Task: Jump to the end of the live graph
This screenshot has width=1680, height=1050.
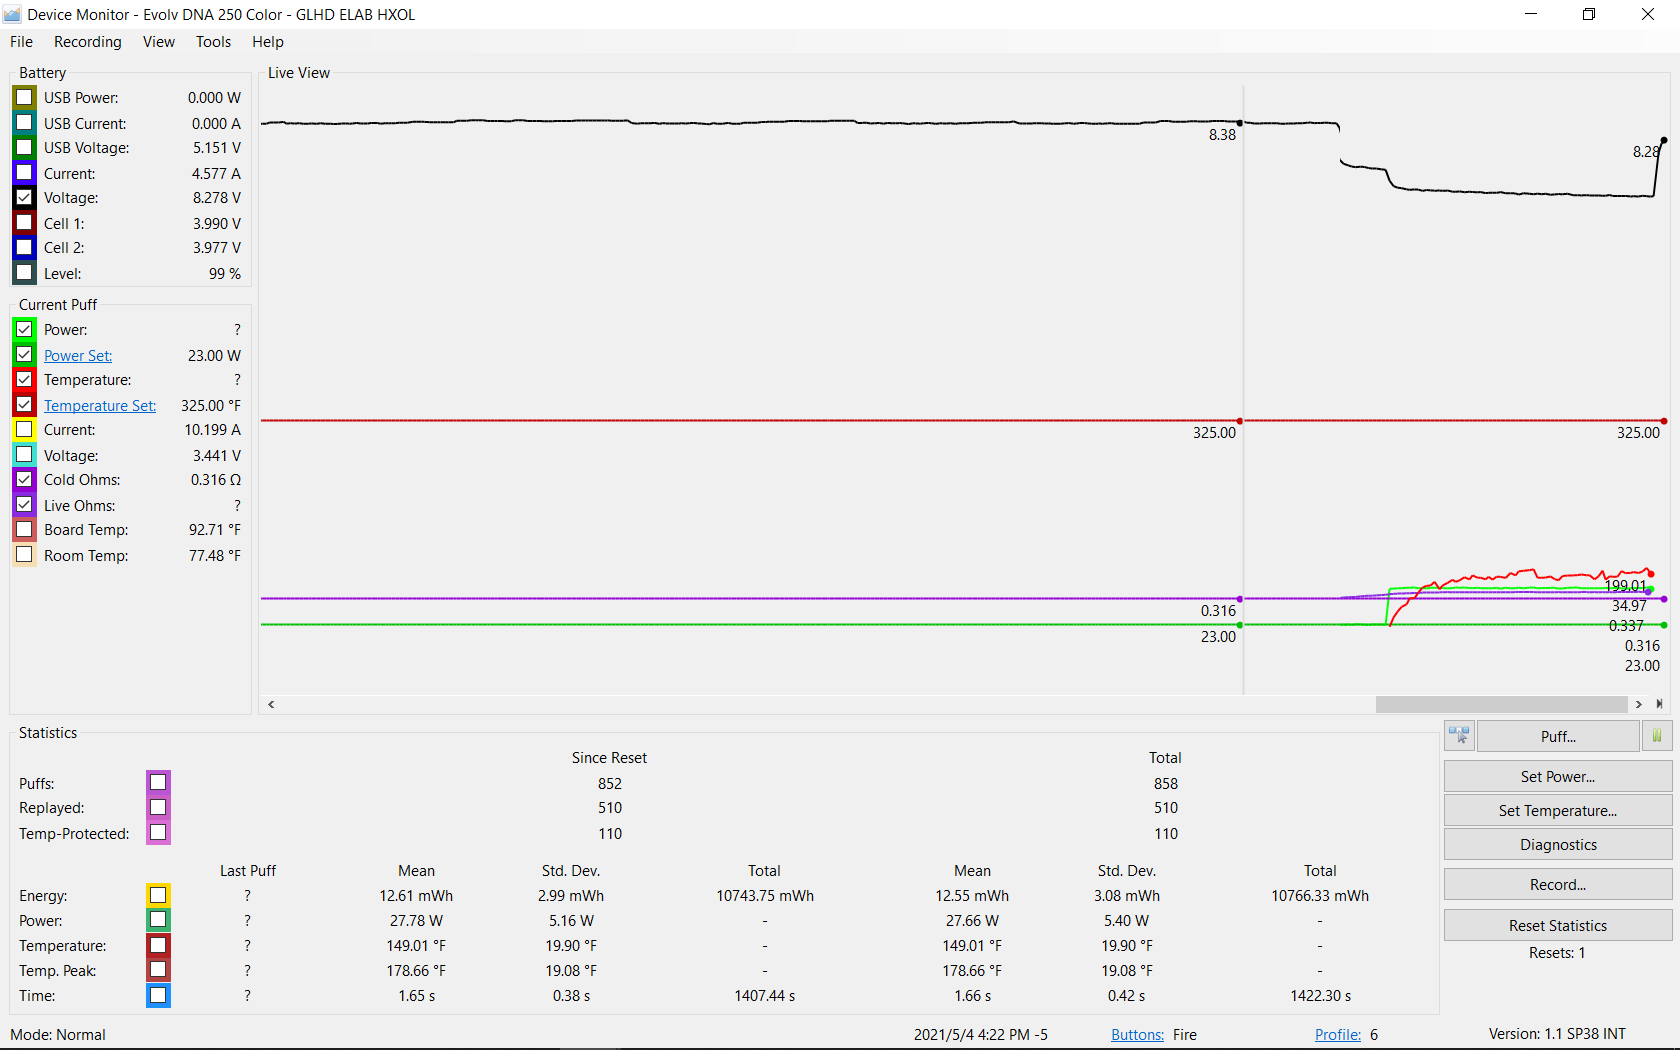Action: click(x=1660, y=704)
